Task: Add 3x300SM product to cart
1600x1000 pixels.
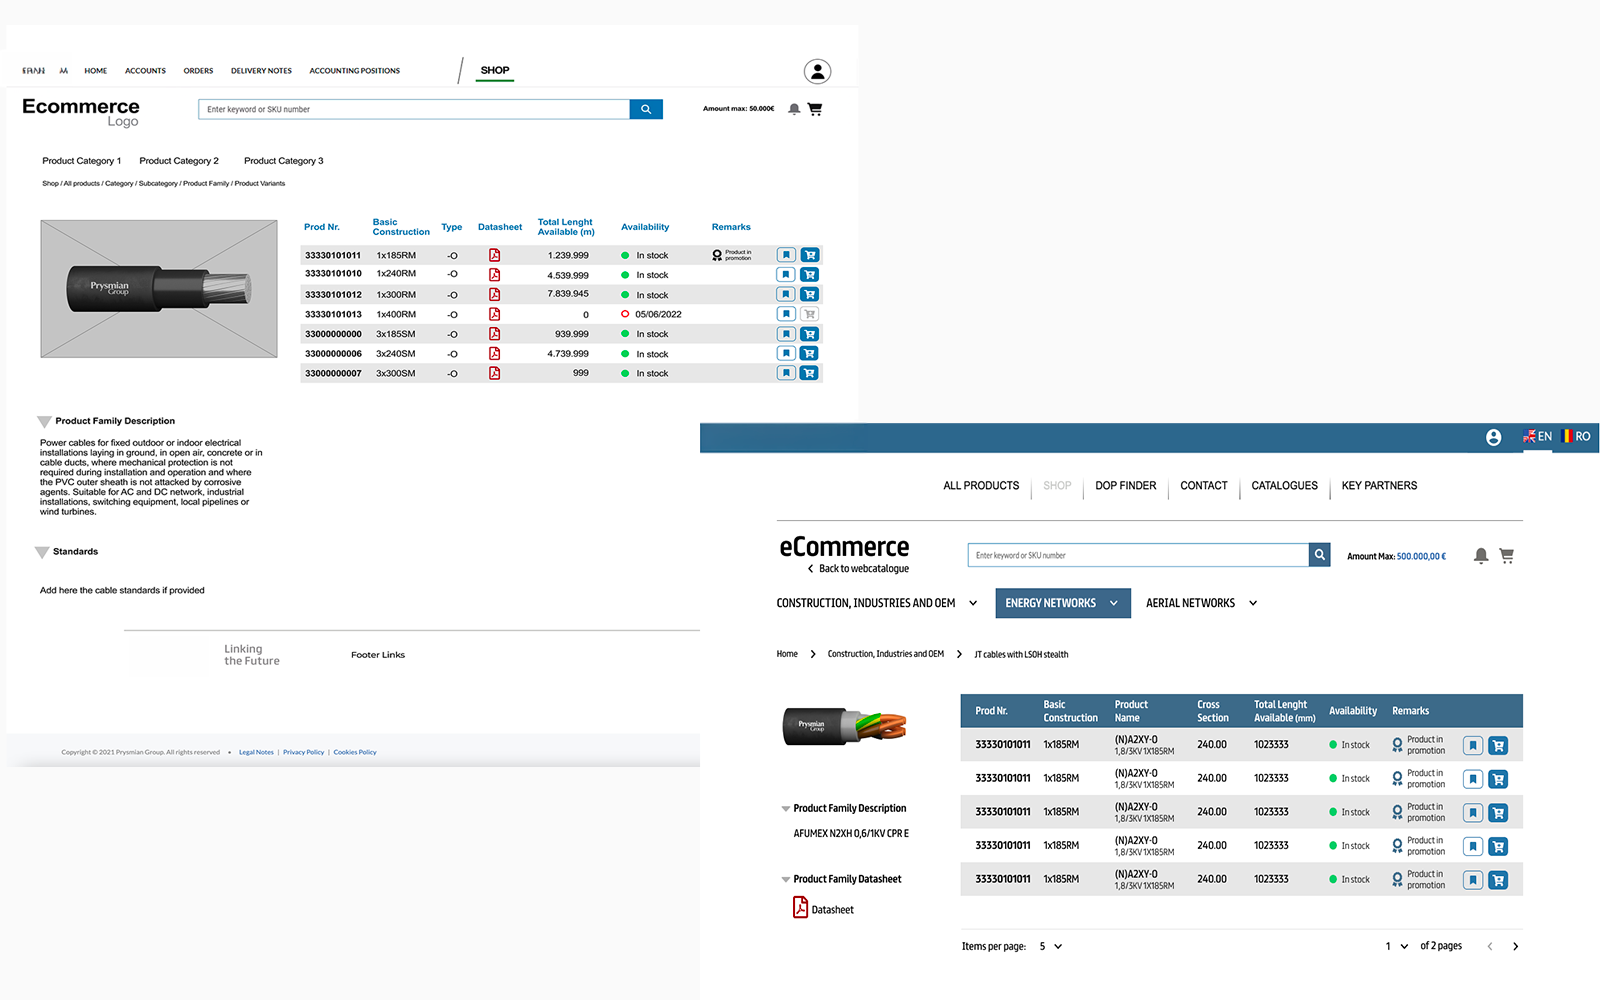Action: coord(810,373)
